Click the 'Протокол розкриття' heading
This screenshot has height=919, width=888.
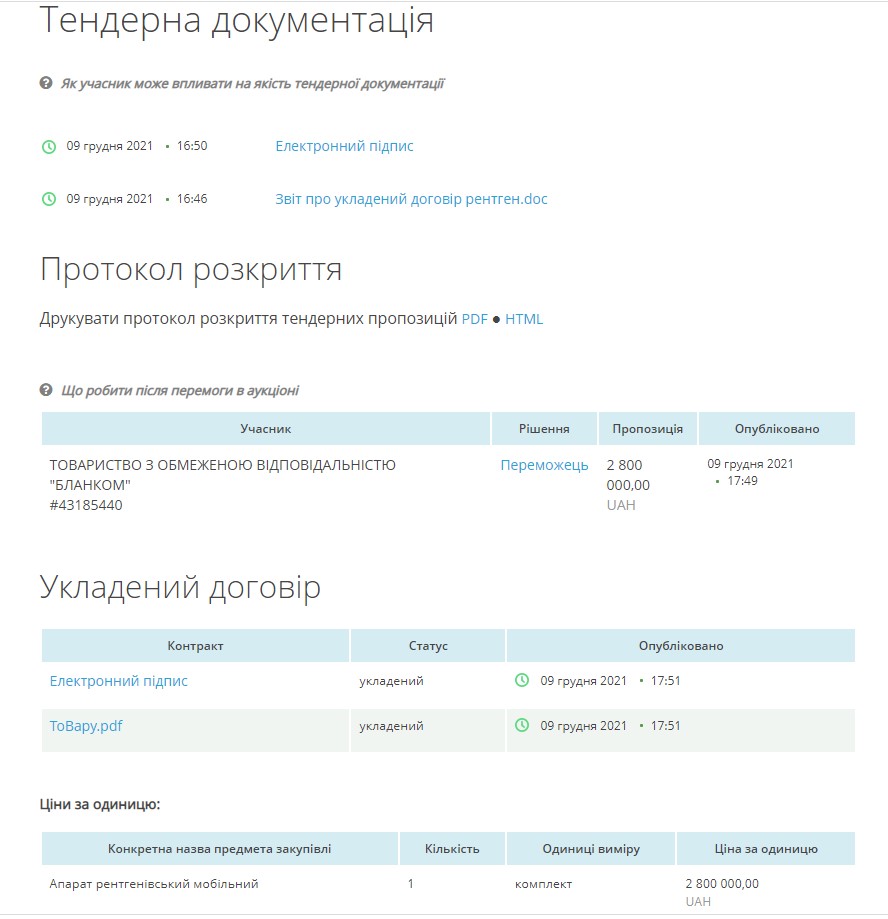190,270
